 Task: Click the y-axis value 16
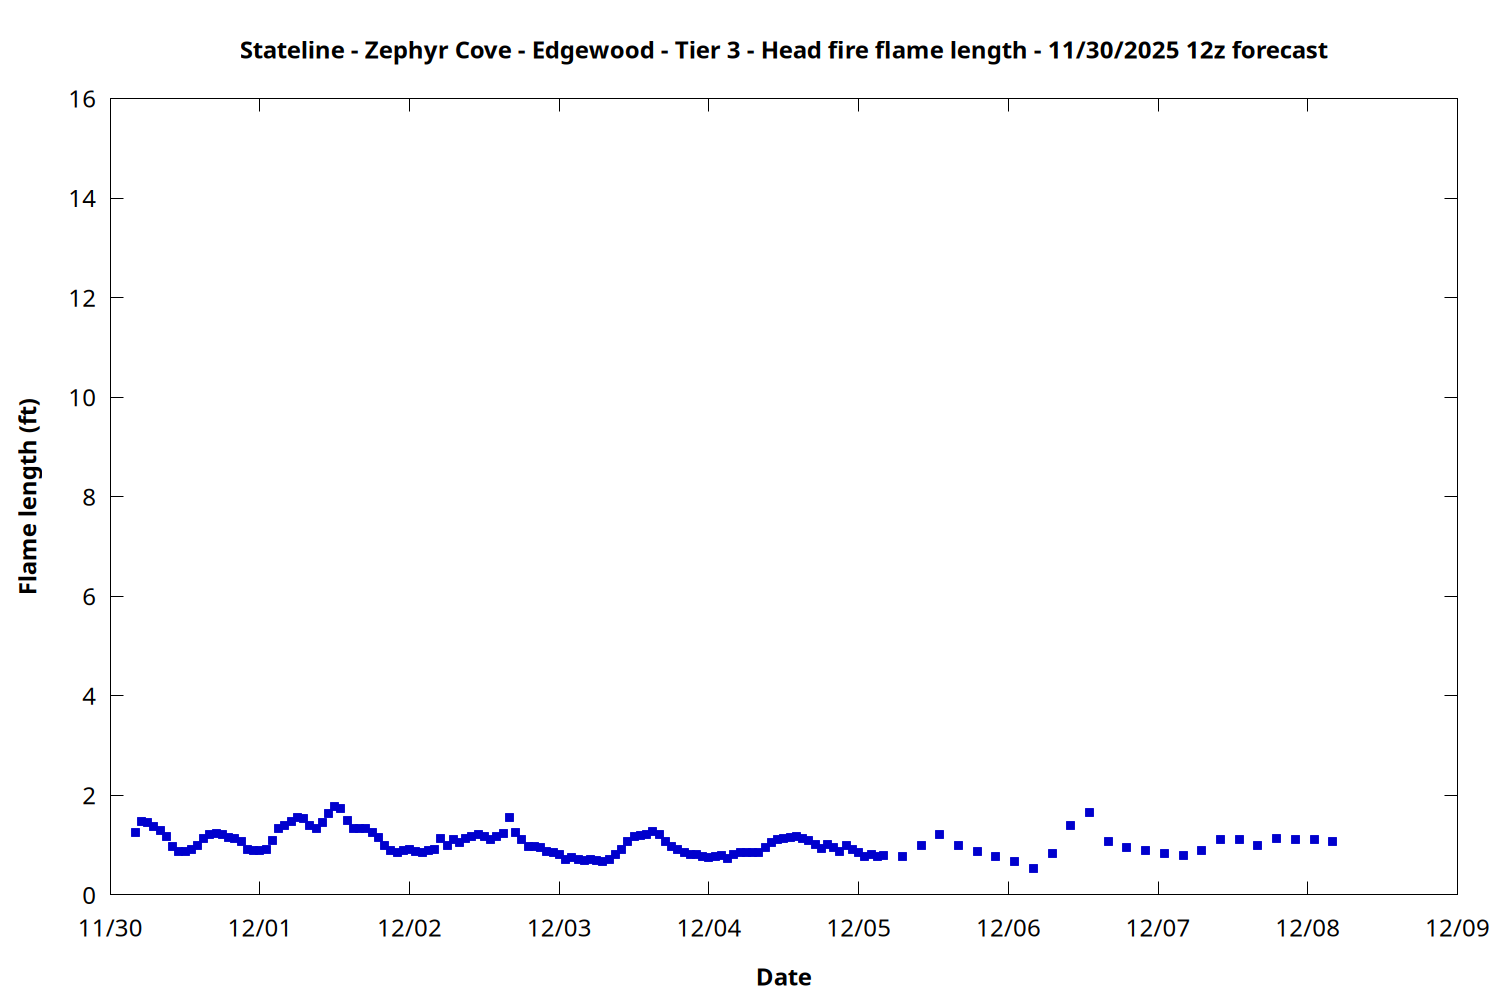[83, 99]
